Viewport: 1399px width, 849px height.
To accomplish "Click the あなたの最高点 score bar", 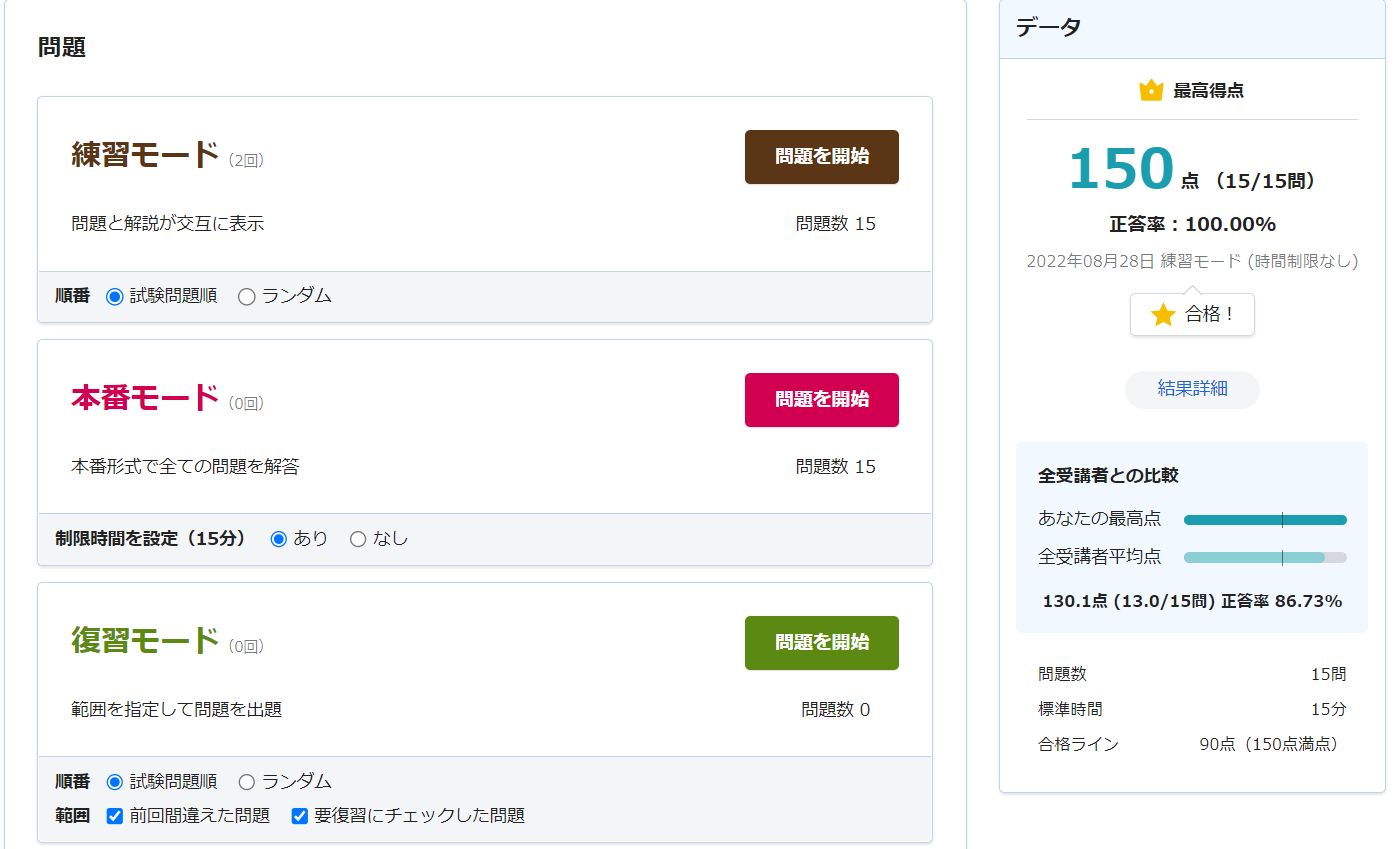I will pyautogui.click(x=1265, y=519).
